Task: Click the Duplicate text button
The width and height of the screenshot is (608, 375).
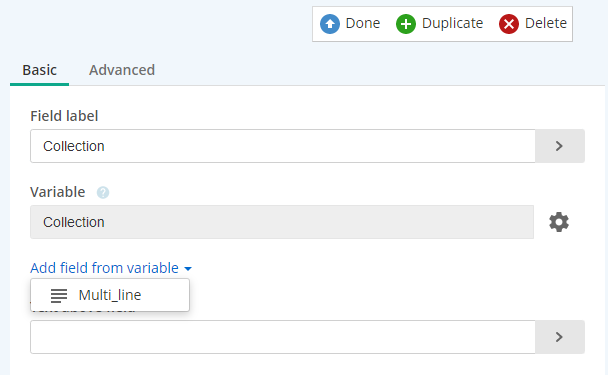Action: tap(452, 23)
